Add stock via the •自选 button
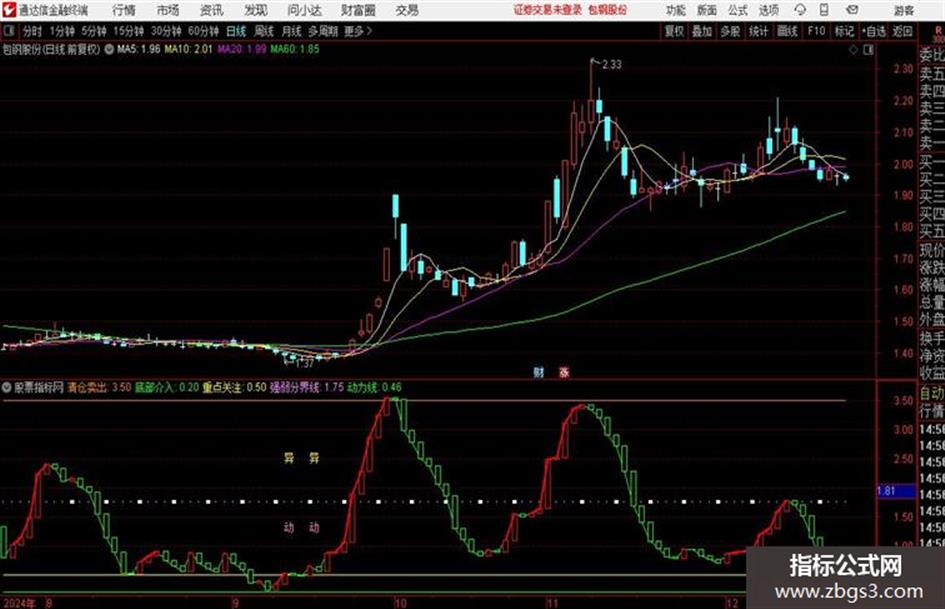 pos(874,31)
